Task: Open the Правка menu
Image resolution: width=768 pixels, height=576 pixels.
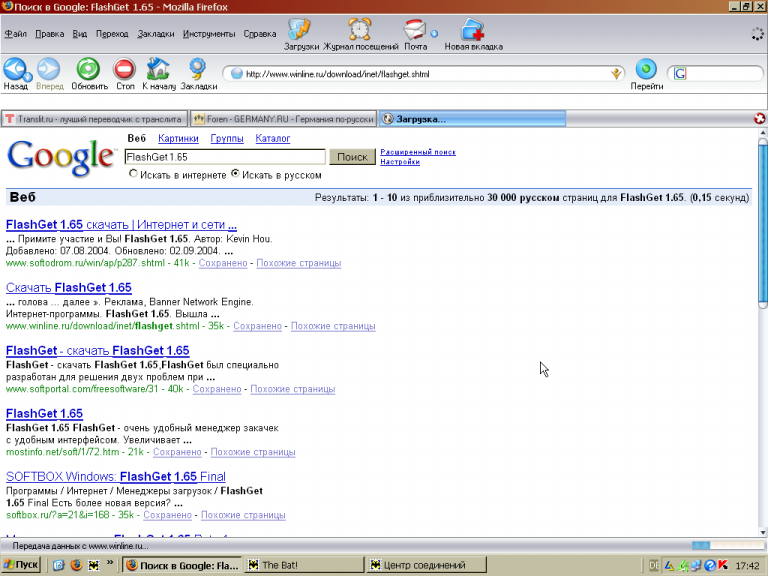Action: coord(49,34)
